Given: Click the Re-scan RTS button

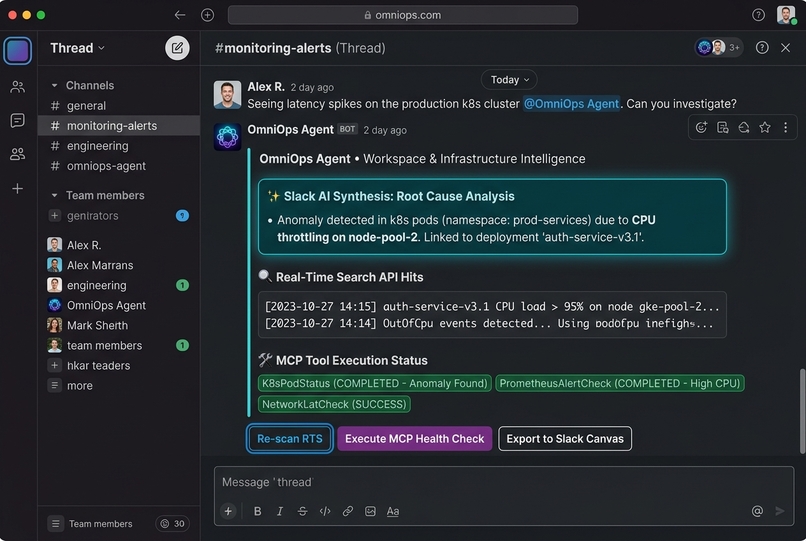Looking at the screenshot, I should (x=290, y=439).
